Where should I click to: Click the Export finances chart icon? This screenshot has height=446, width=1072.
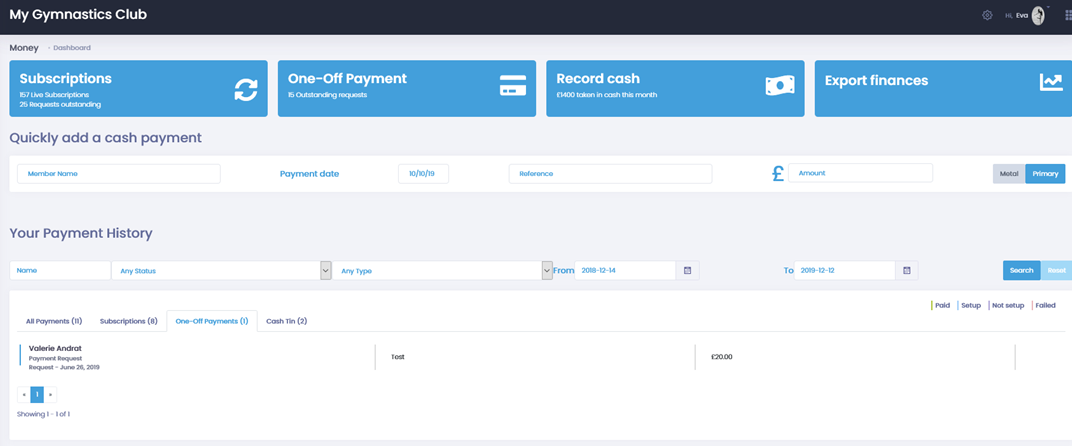click(1050, 83)
